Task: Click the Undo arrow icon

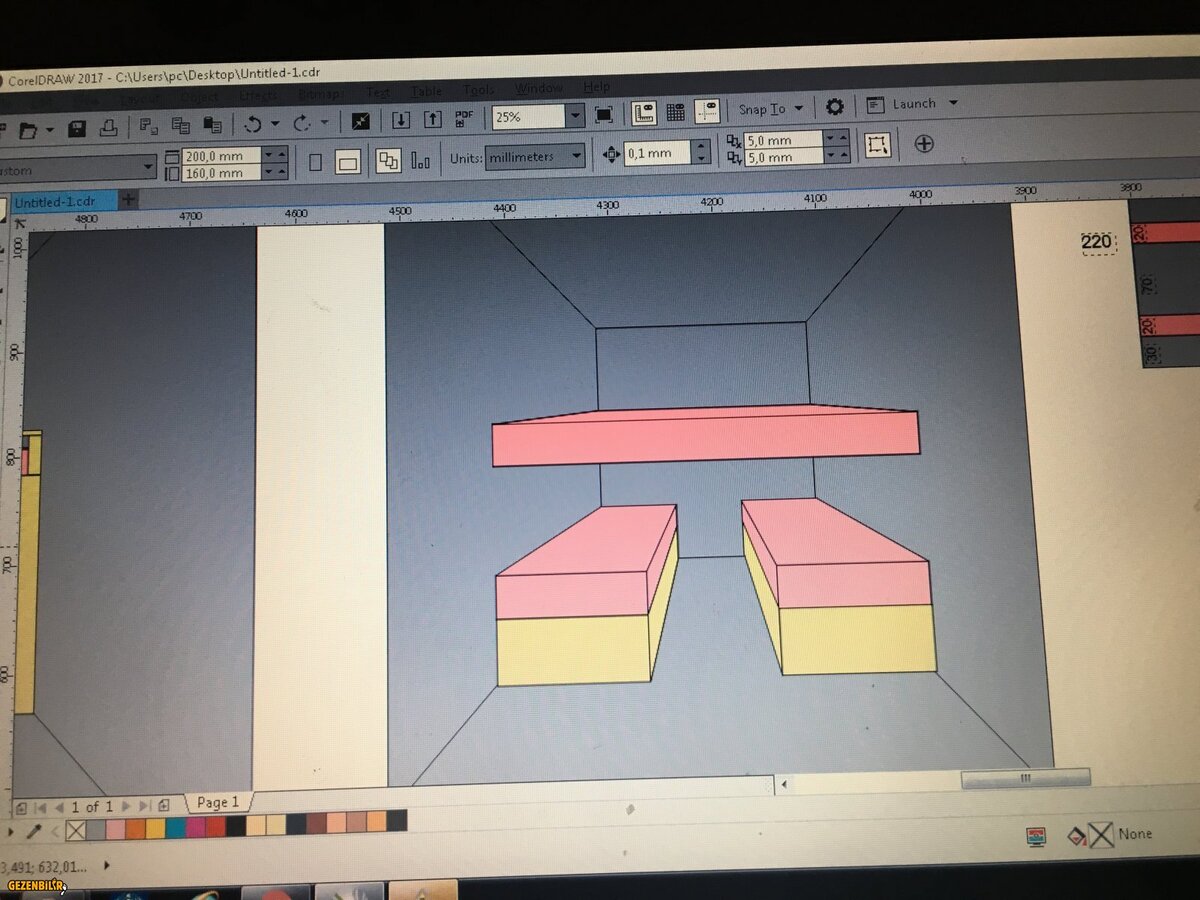Action: pos(253,124)
